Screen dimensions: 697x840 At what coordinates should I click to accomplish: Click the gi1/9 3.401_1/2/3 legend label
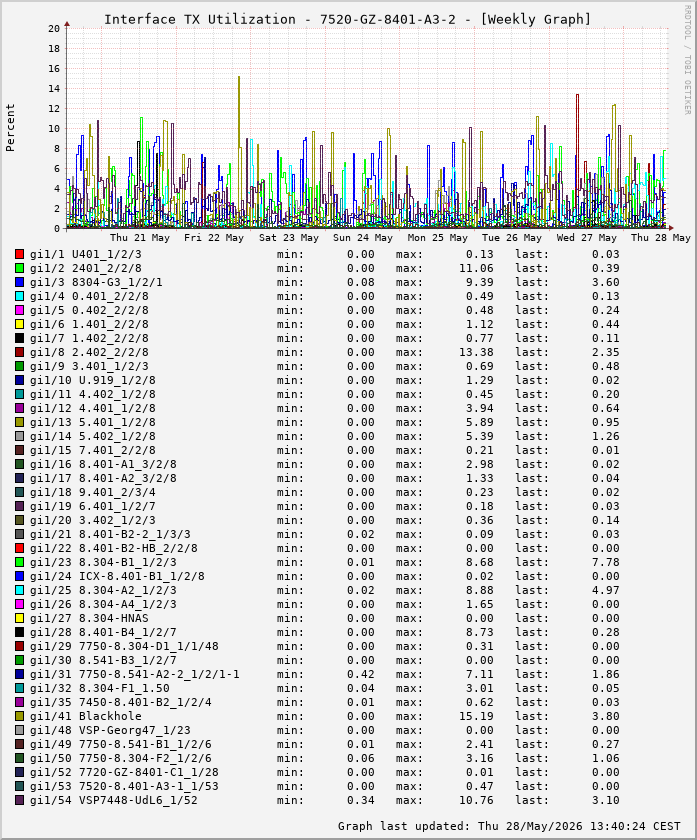coord(89,366)
